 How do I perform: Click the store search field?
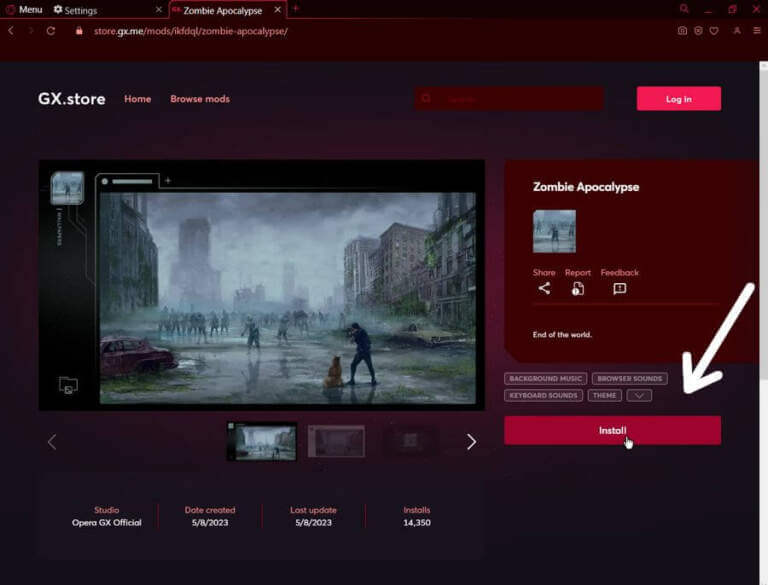click(x=509, y=98)
